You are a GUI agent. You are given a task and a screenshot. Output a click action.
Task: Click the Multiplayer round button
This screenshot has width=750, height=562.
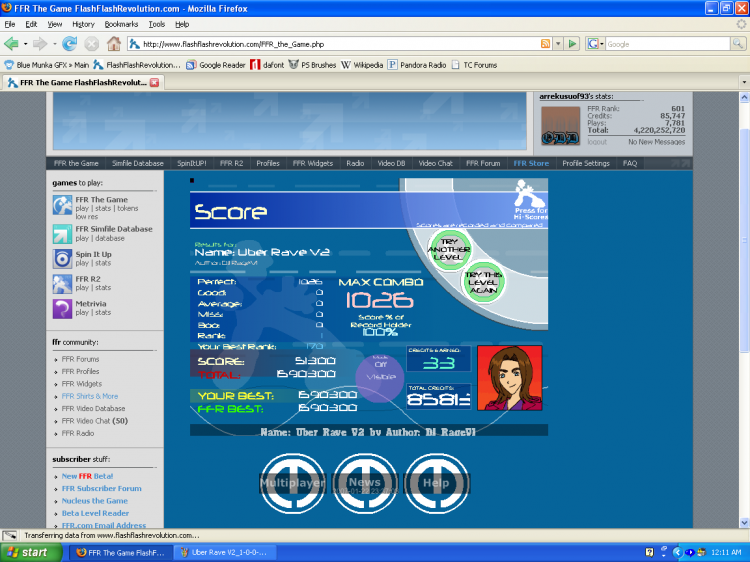click(292, 483)
